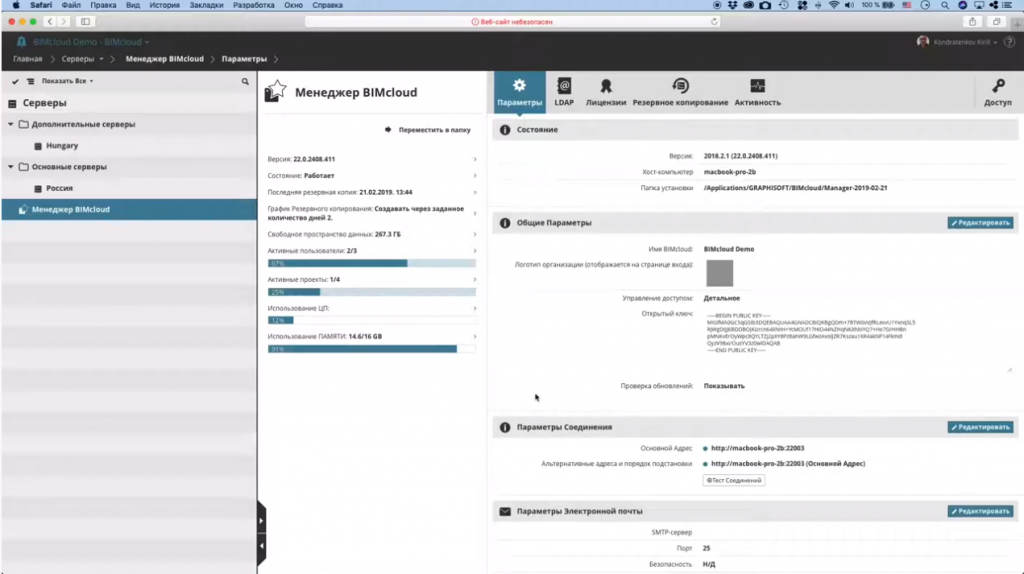Go to Главная in breadcrumb
This screenshot has width=1024, height=574.
click(27, 59)
